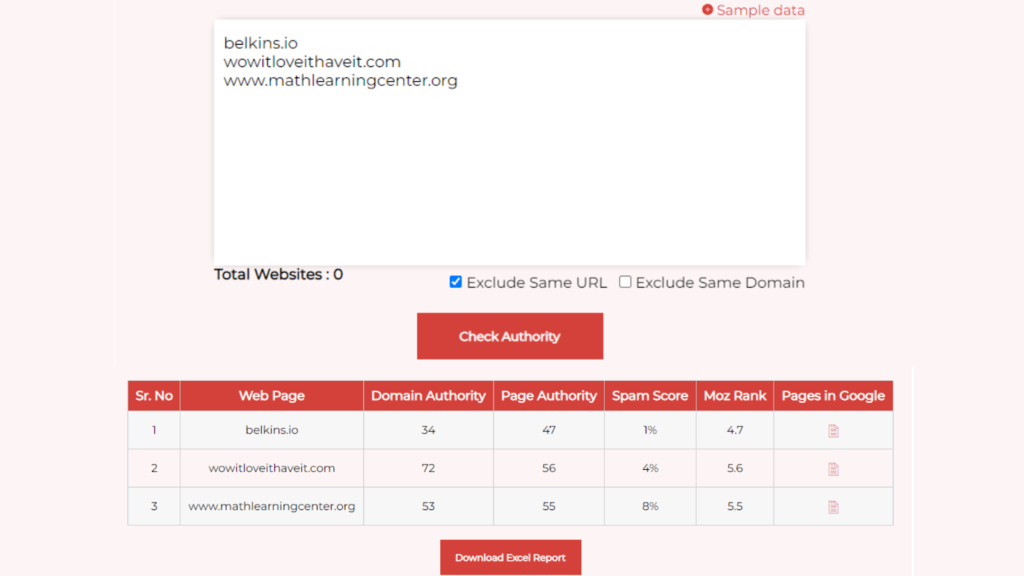Click wowitloveithaveit.com line in text area

(312, 62)
